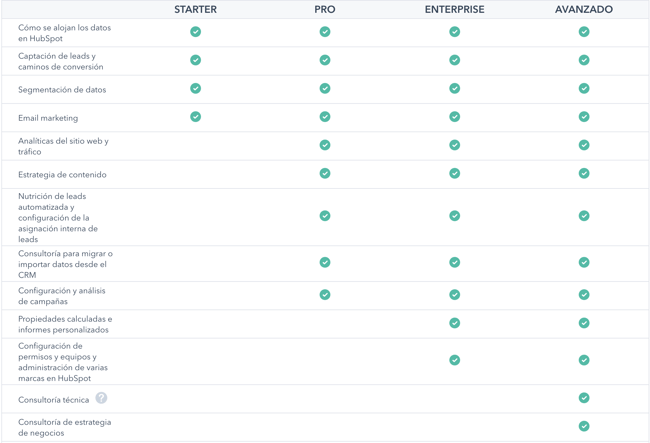The width and height of the screenshot is (650, 443).
Task: Click 'Analíticas del sitio web y tráfico' label
Action: pyautogui.click(x=63, y=146)
